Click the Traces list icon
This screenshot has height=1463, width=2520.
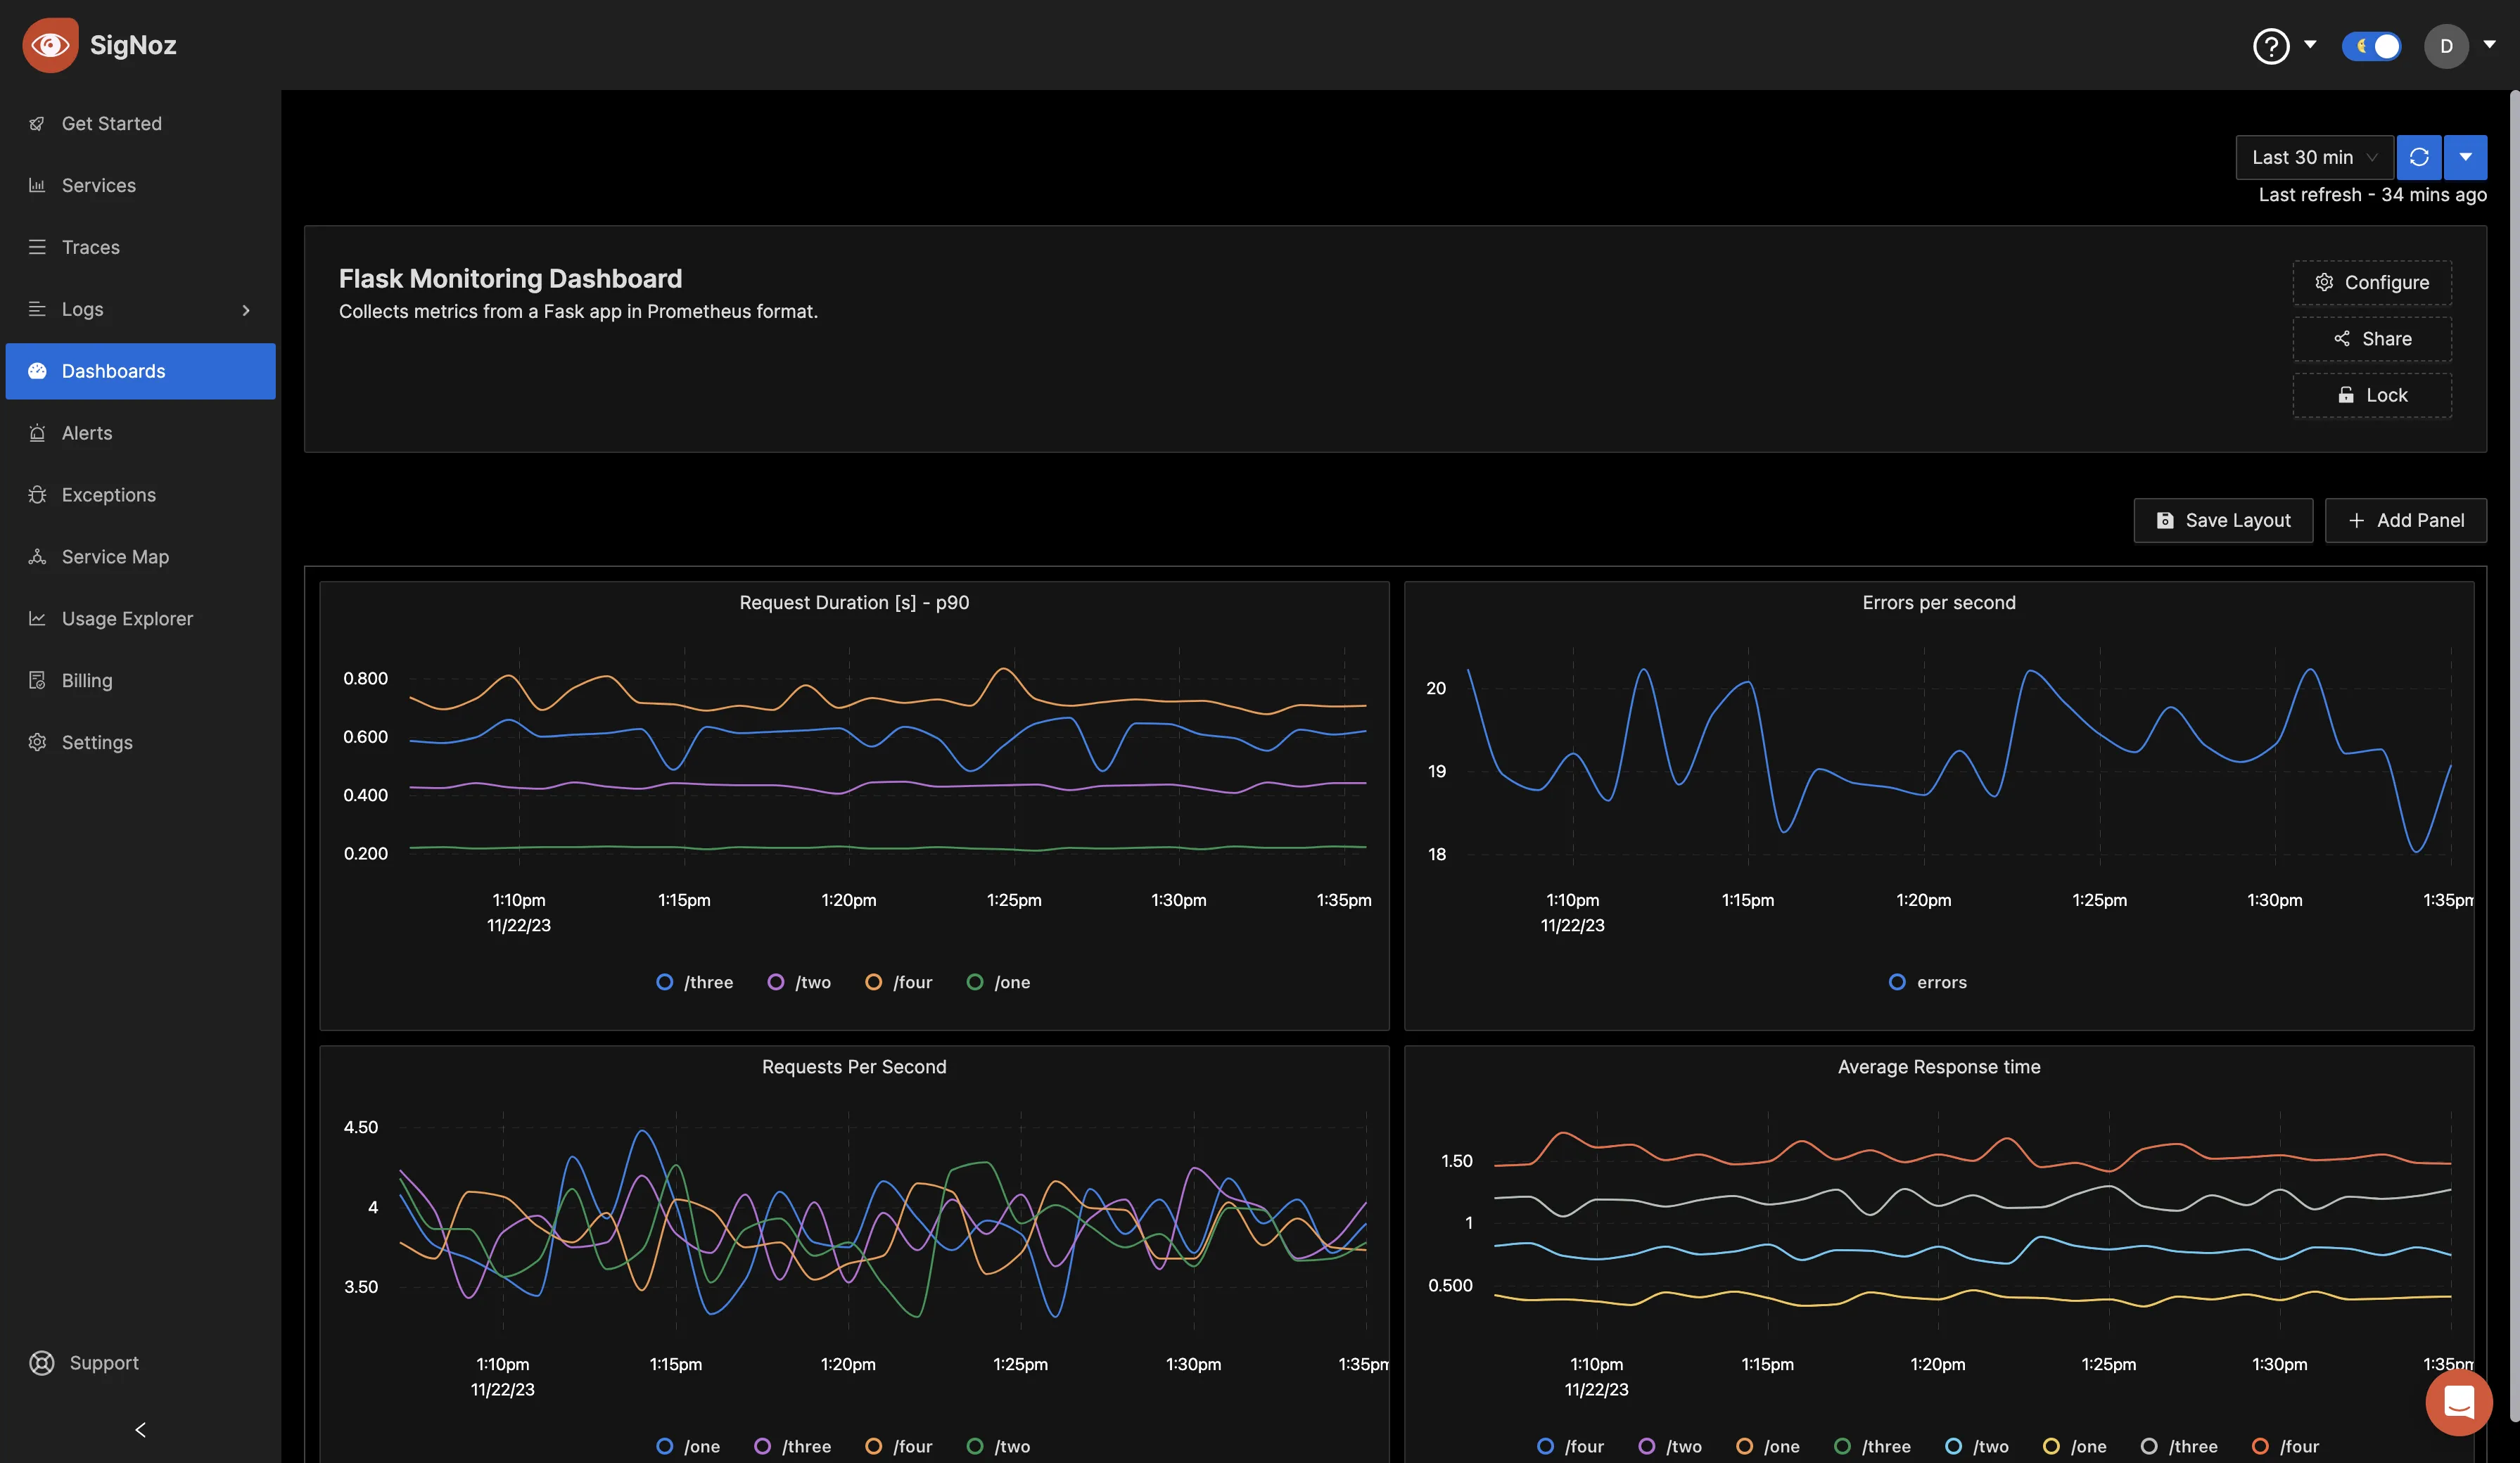(37, 247)
